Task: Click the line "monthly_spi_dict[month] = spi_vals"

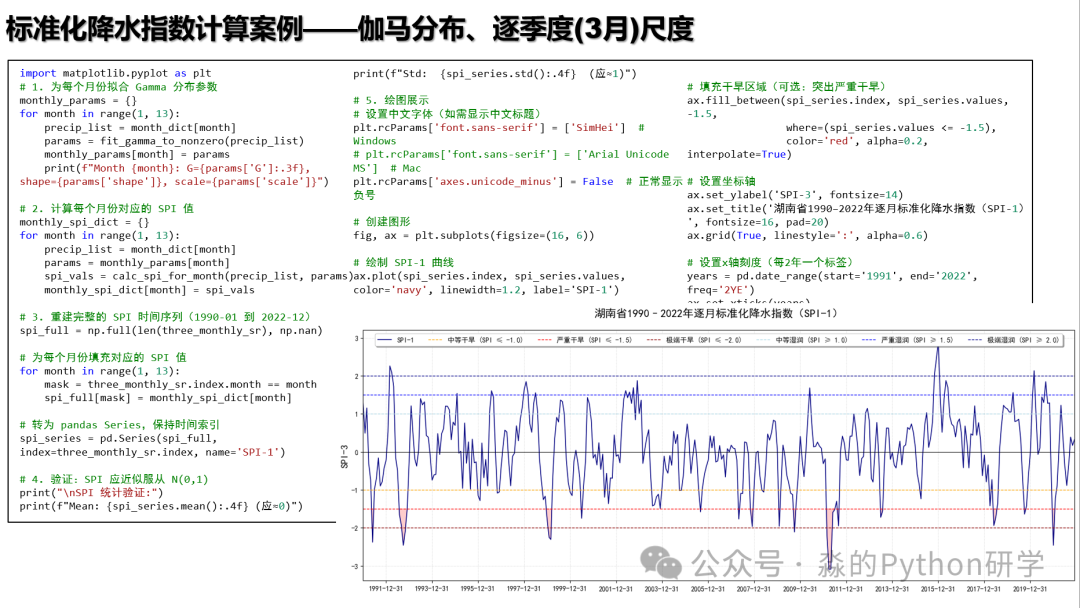Action: pyautogui.click(x=149, y=290)
